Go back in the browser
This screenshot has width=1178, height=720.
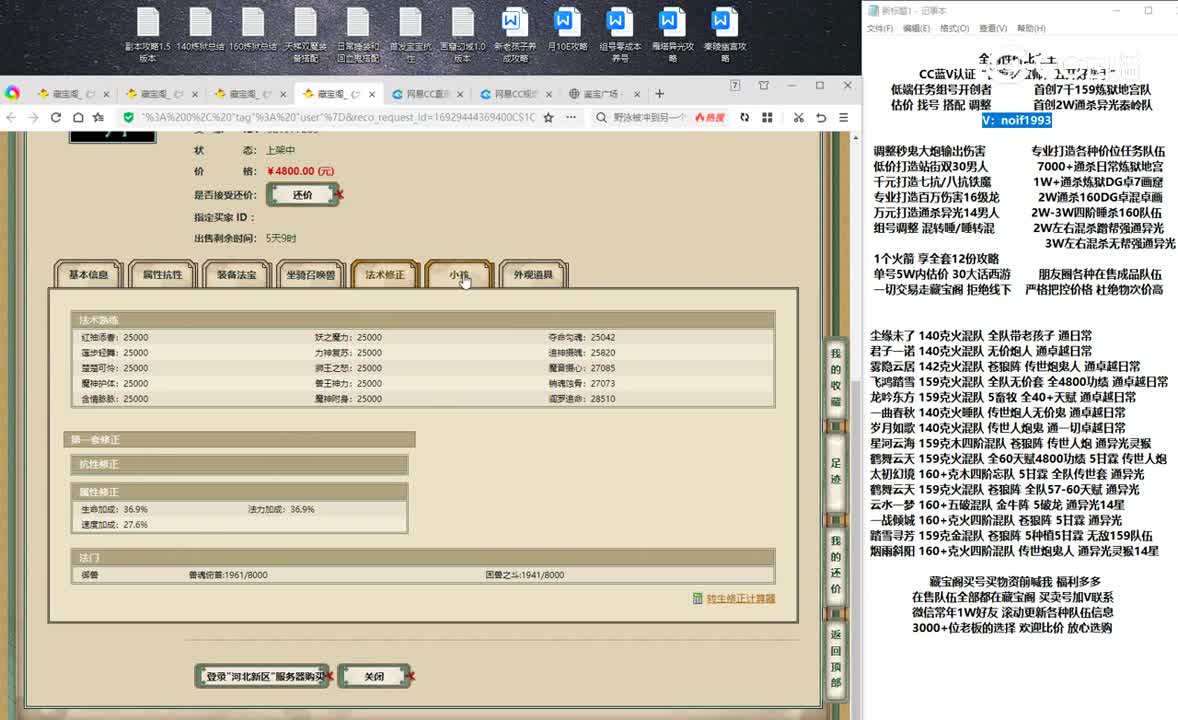point(11,117)
